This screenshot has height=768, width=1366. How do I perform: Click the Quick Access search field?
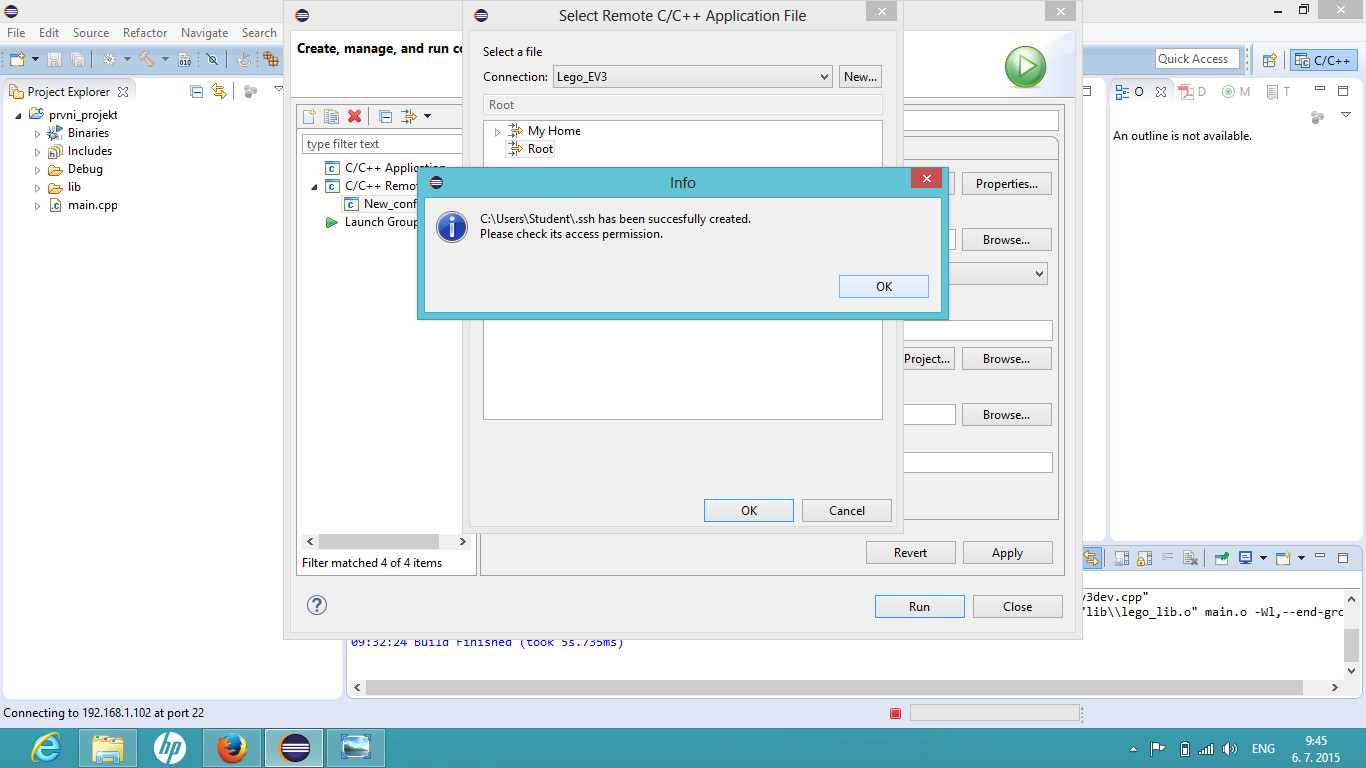coord(1197,59)
